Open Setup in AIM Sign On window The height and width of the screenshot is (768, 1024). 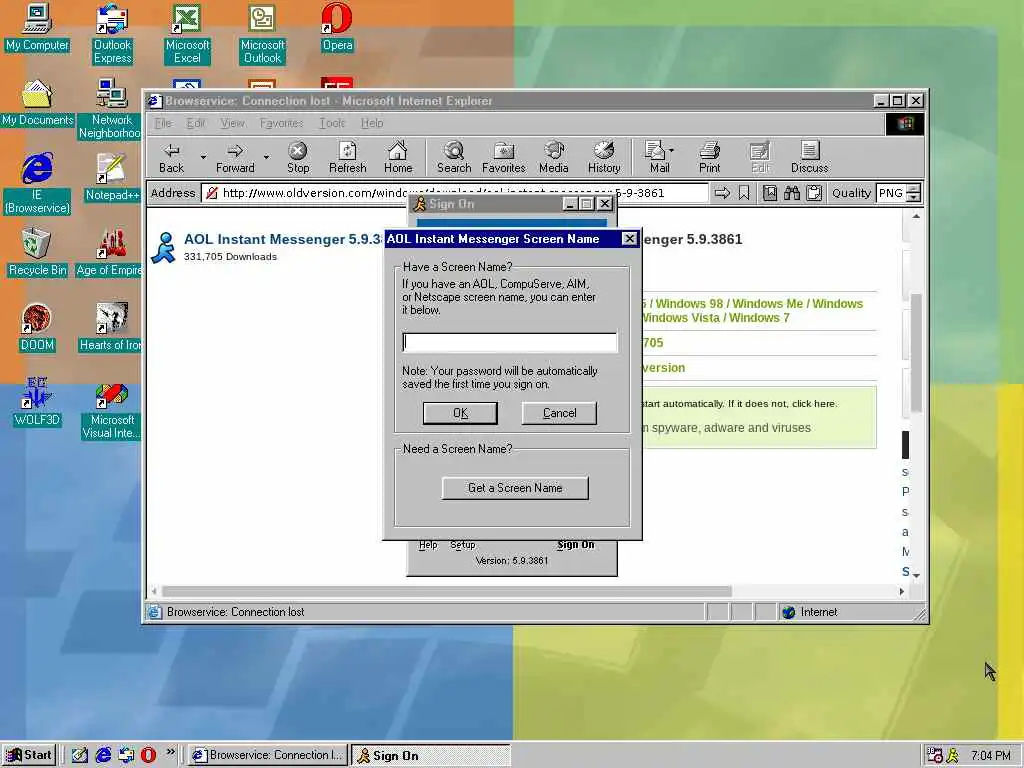coord(462,545)
